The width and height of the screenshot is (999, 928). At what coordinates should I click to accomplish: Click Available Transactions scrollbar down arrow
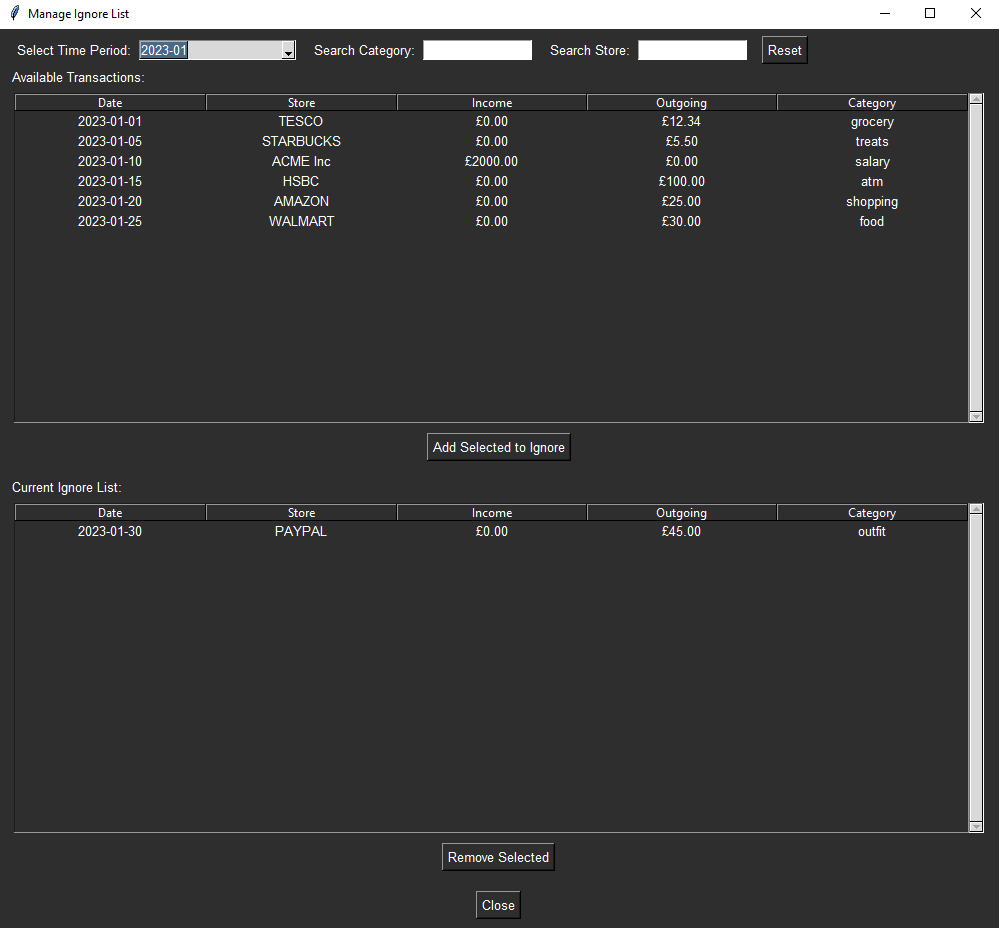tap(975, 417)
